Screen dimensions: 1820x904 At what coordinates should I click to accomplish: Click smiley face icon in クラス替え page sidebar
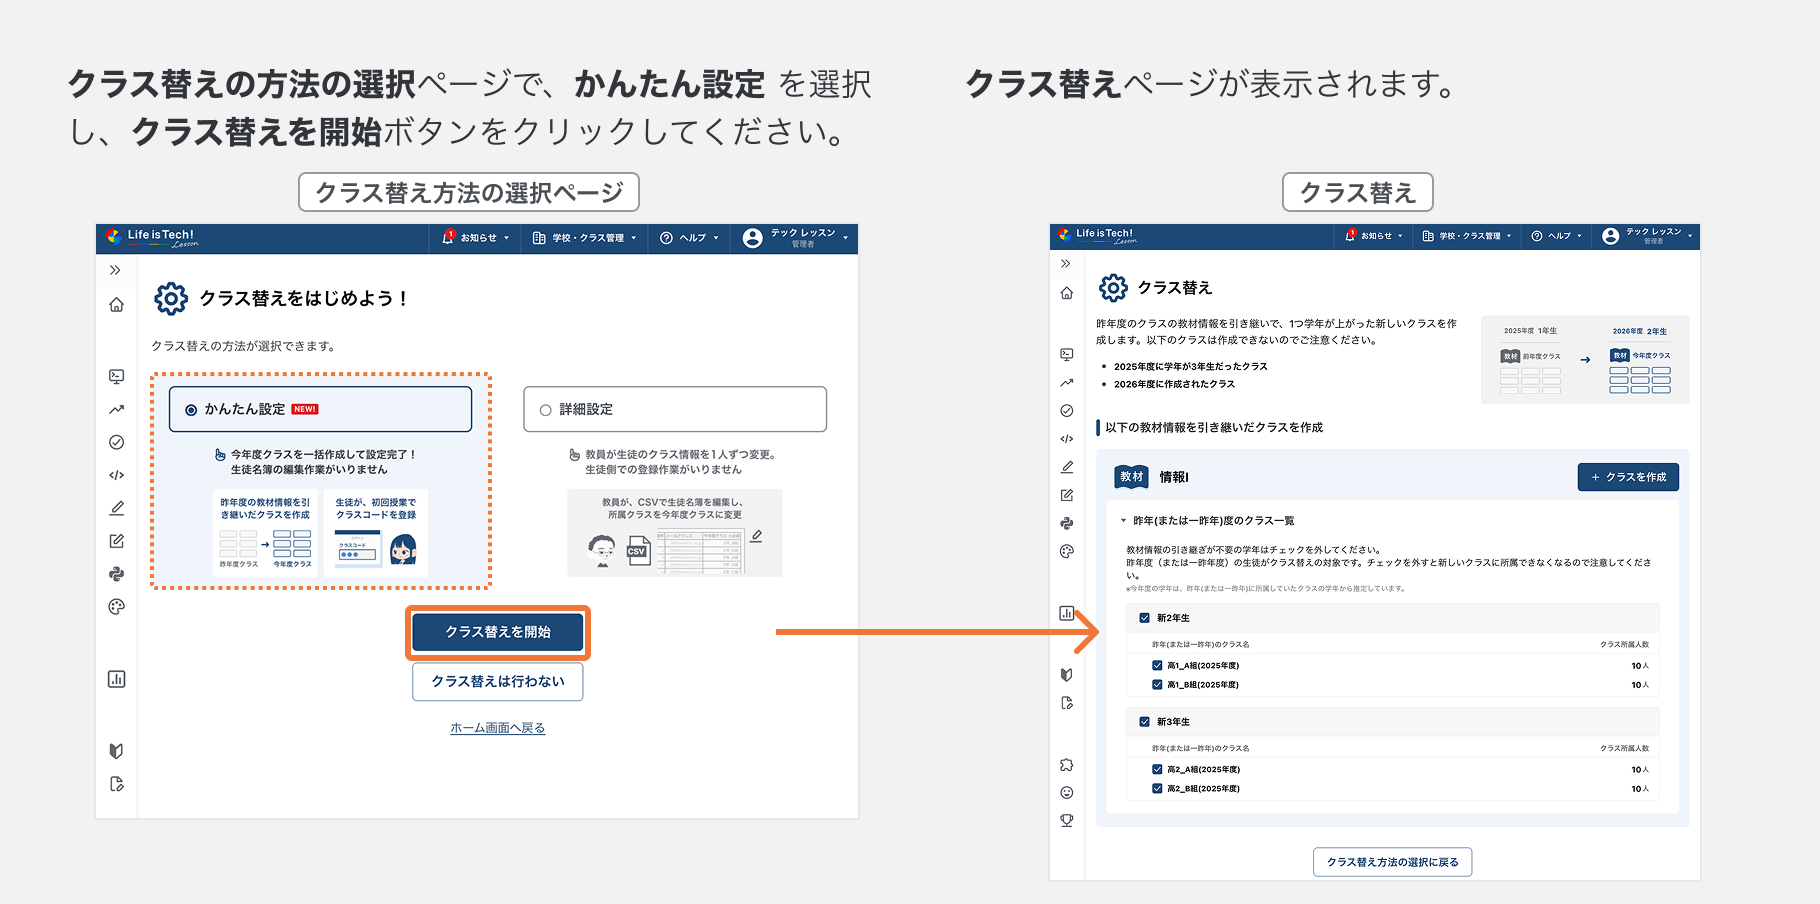pyautogui.click(x=1066, y=793)
